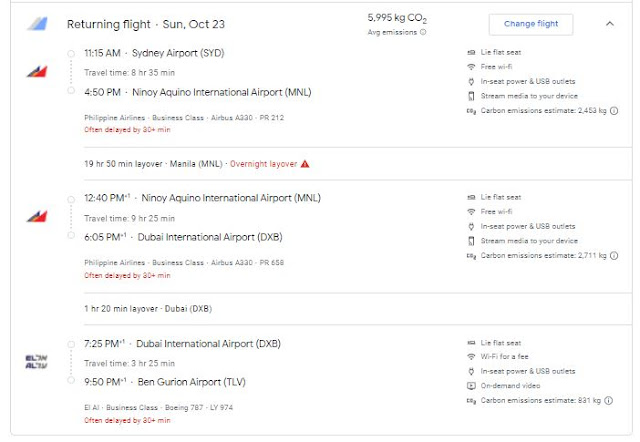Collapse the returning flight details chevron
Viewport: 640px width, 442px height.
click(x=611, y=23)
